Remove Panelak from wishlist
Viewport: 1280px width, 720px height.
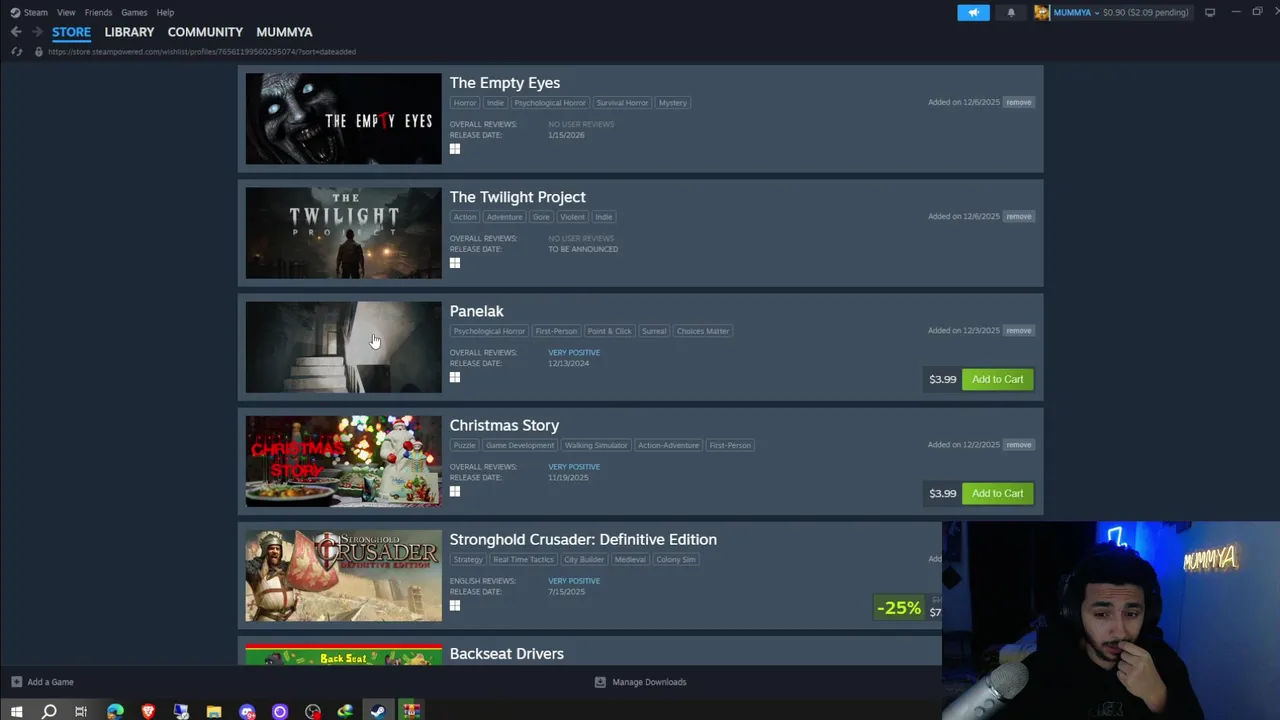1018,330
